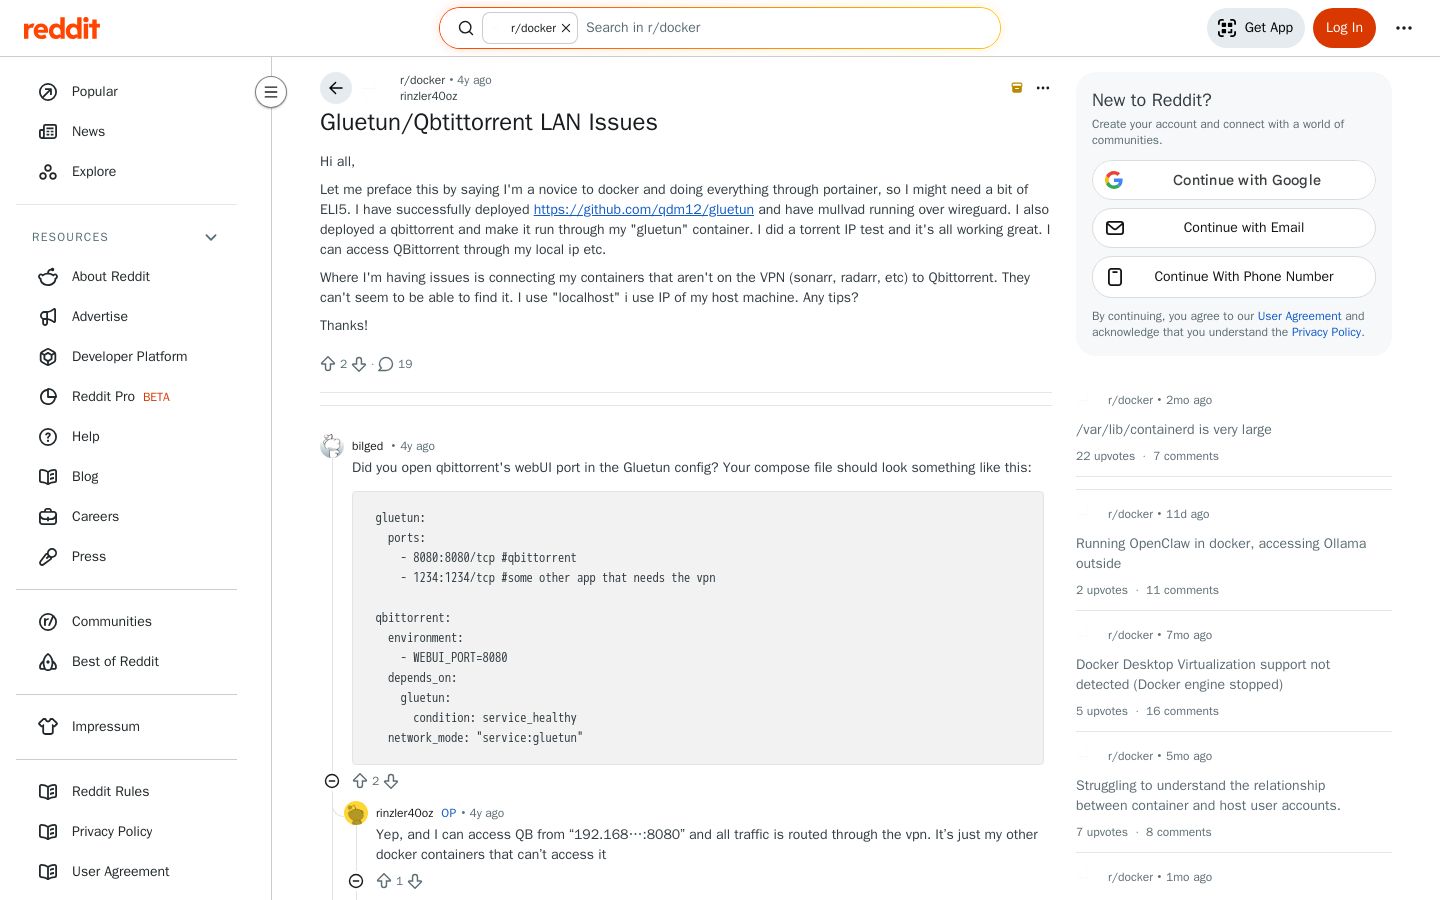This screenshot has height=900, width=1440.
Task: Upvote bilged's comment
Action: 360,781
